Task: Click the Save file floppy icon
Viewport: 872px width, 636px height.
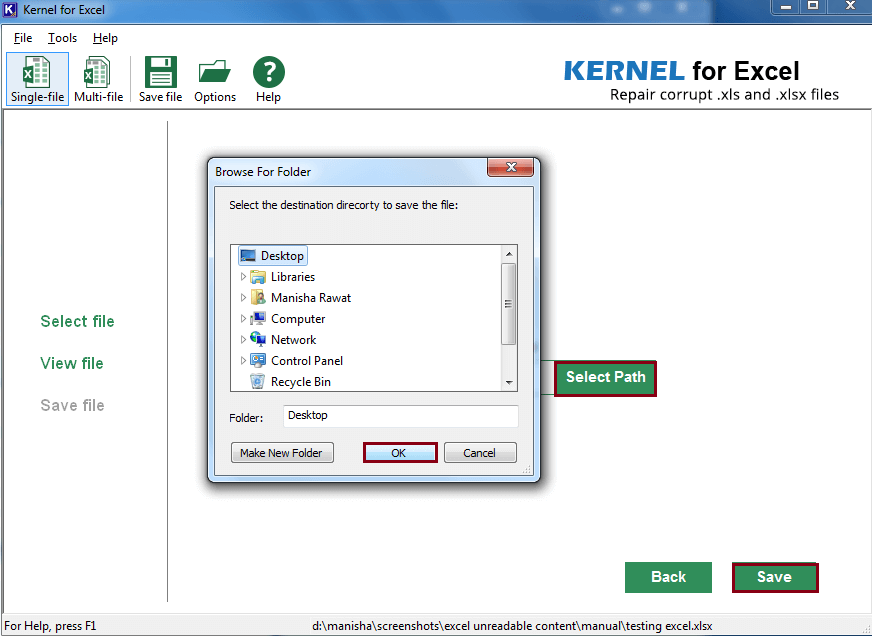Action: [x=161, y=72]
